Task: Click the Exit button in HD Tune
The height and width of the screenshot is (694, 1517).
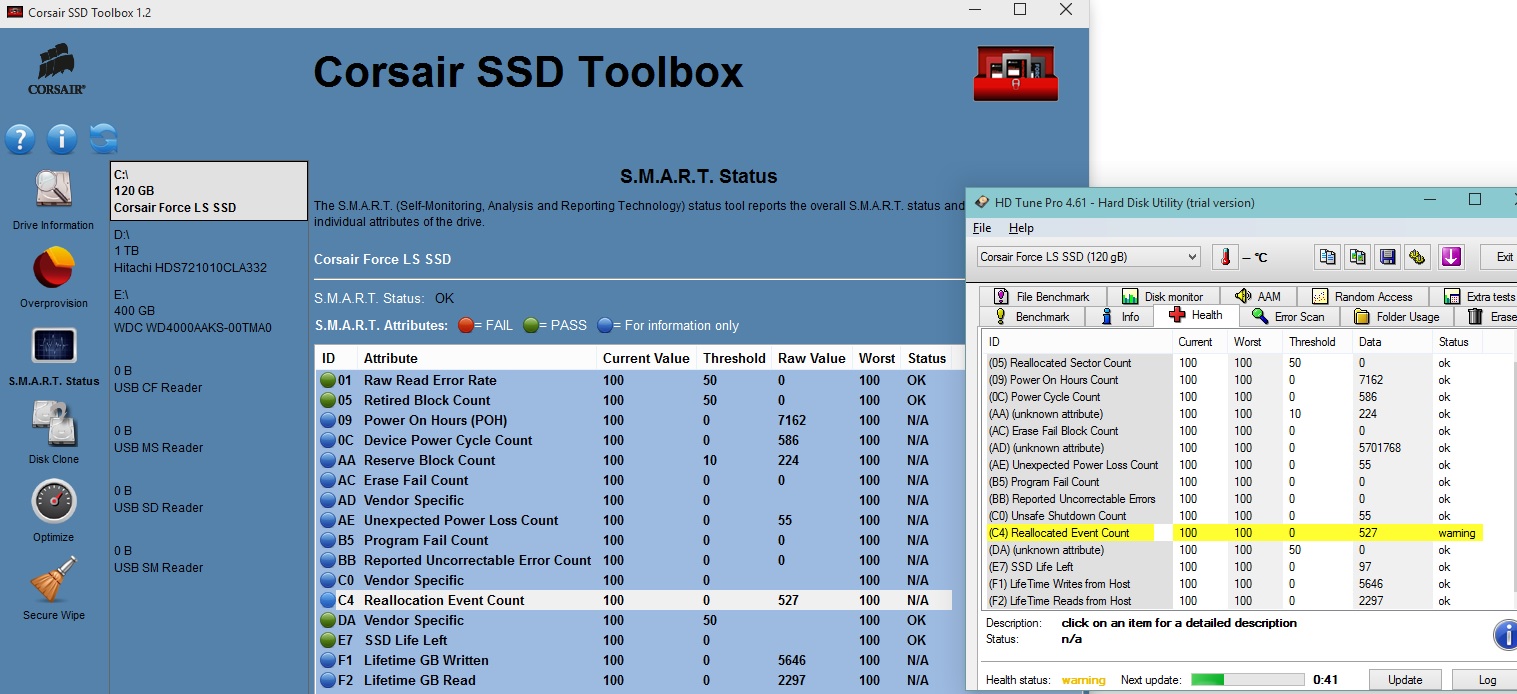Action: click(1501, 257)
